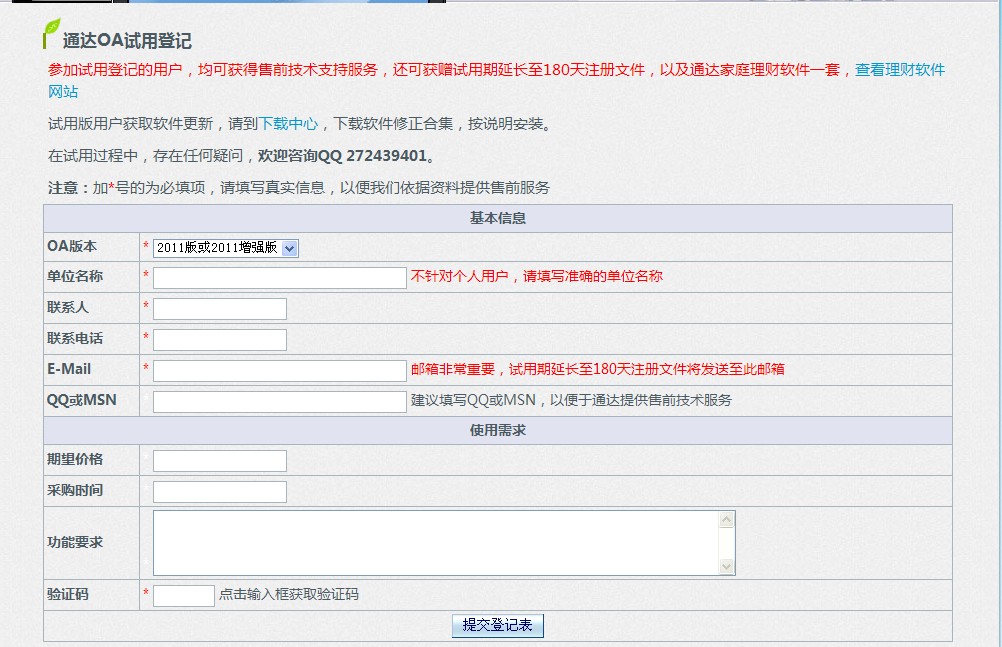Click the 通达OA试用登记 heading
1002x647 pixels.
[x=127, y=41]
